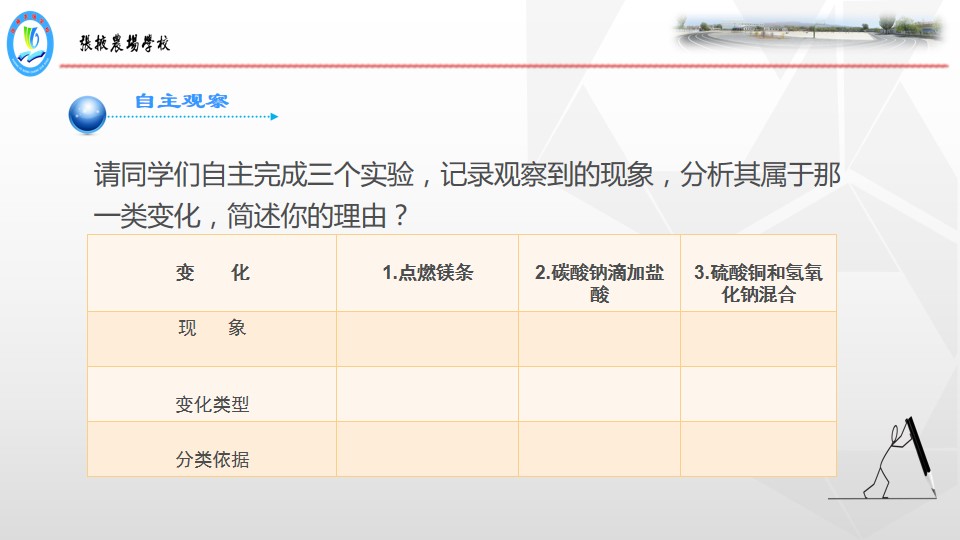Screen dimensions: 960x540
Task: Click the red divider line under header
Action: [x=504, y=66]
